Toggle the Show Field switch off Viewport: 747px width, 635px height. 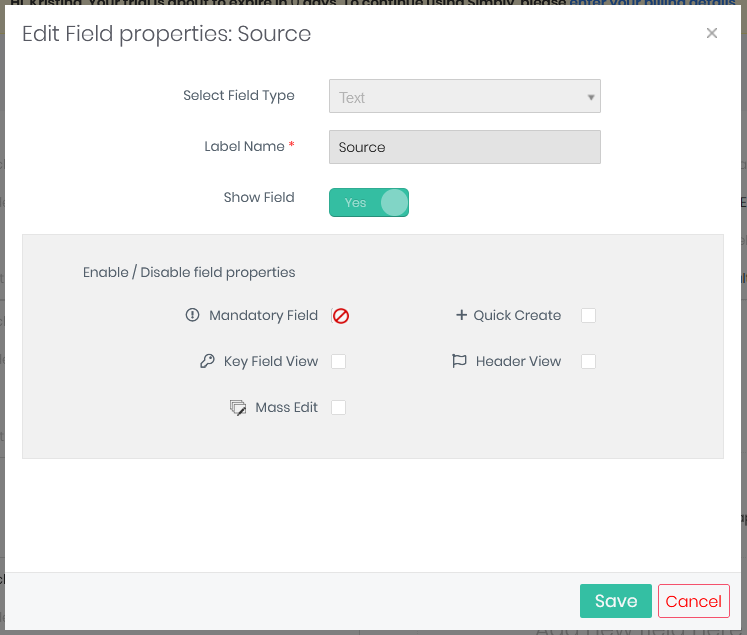(369, 203)
